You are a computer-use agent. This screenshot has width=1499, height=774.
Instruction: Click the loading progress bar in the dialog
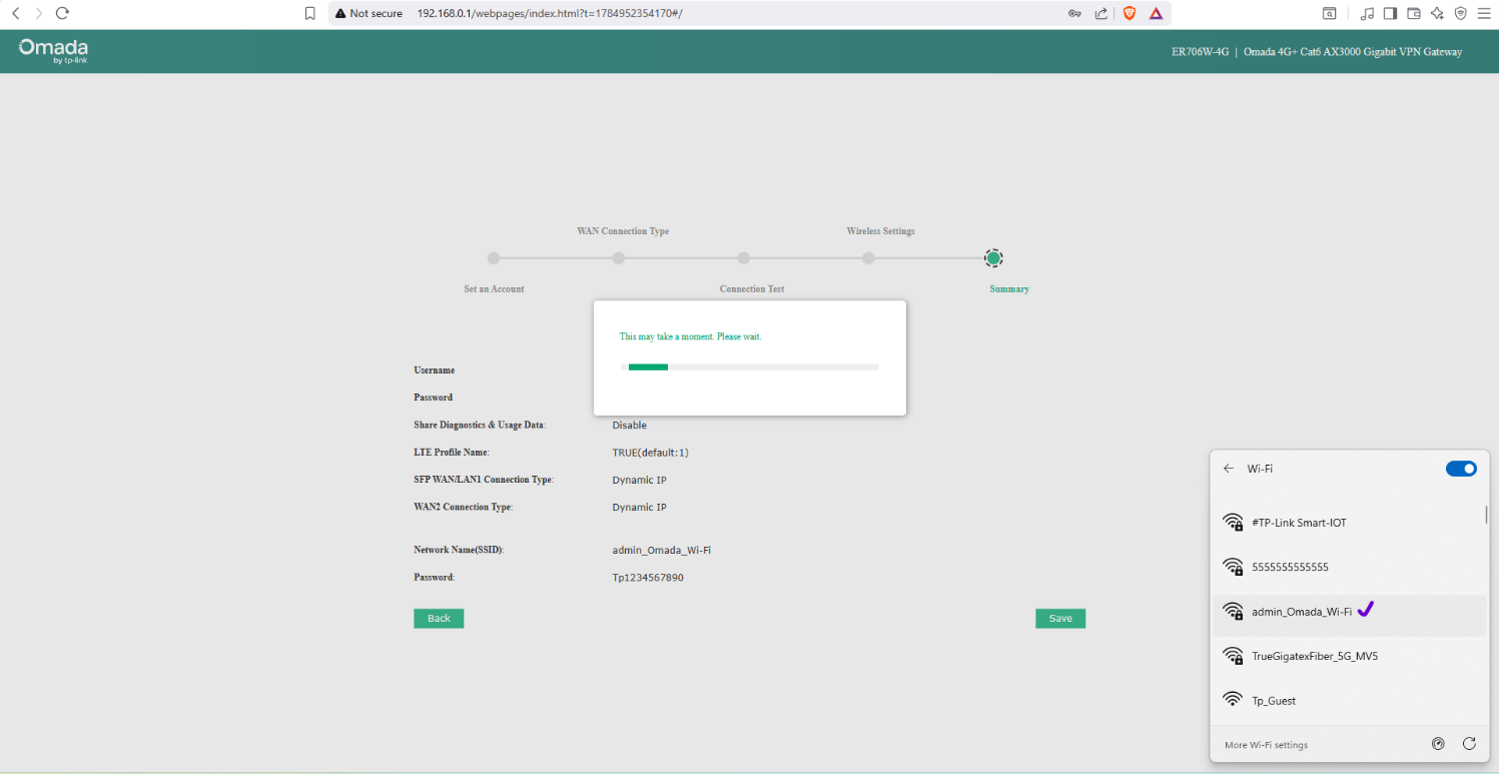click(x=749, y=367)
